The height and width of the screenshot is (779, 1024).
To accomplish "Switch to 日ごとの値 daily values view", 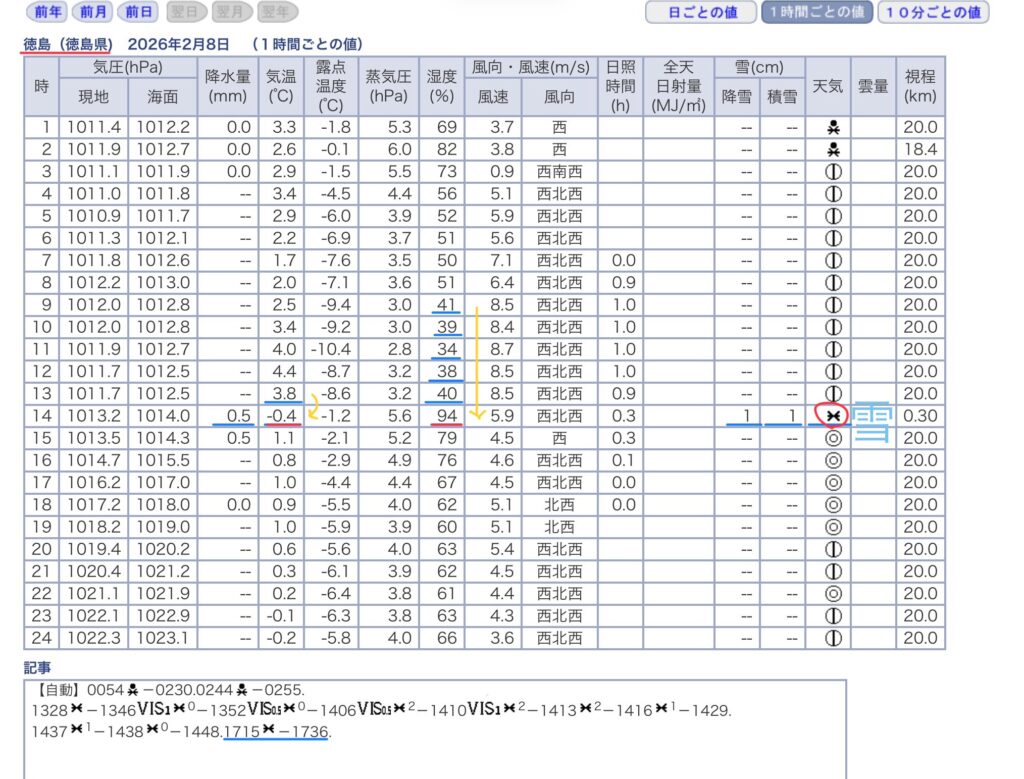I will tap(702, 12).
